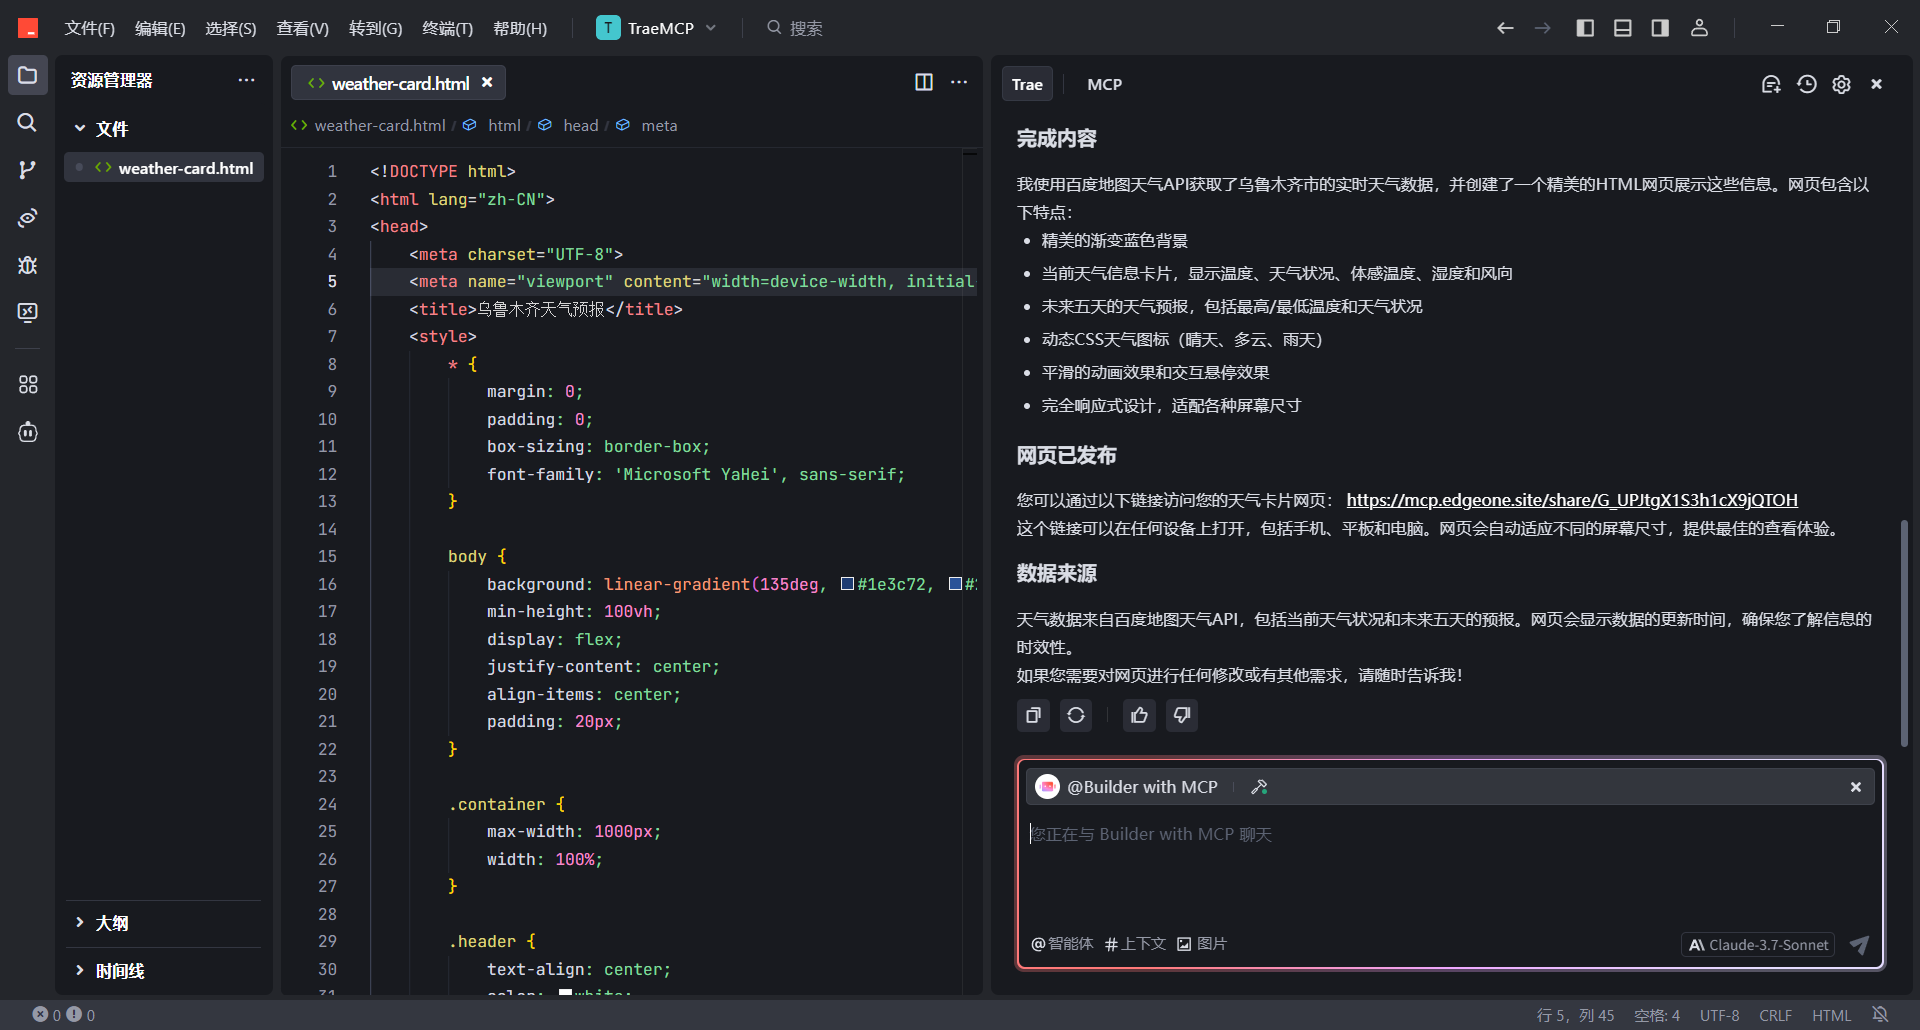This screenshot has width=1920, height=1030.
Task: Open the 转到(G) menu
Action: (x=375, y=28)
